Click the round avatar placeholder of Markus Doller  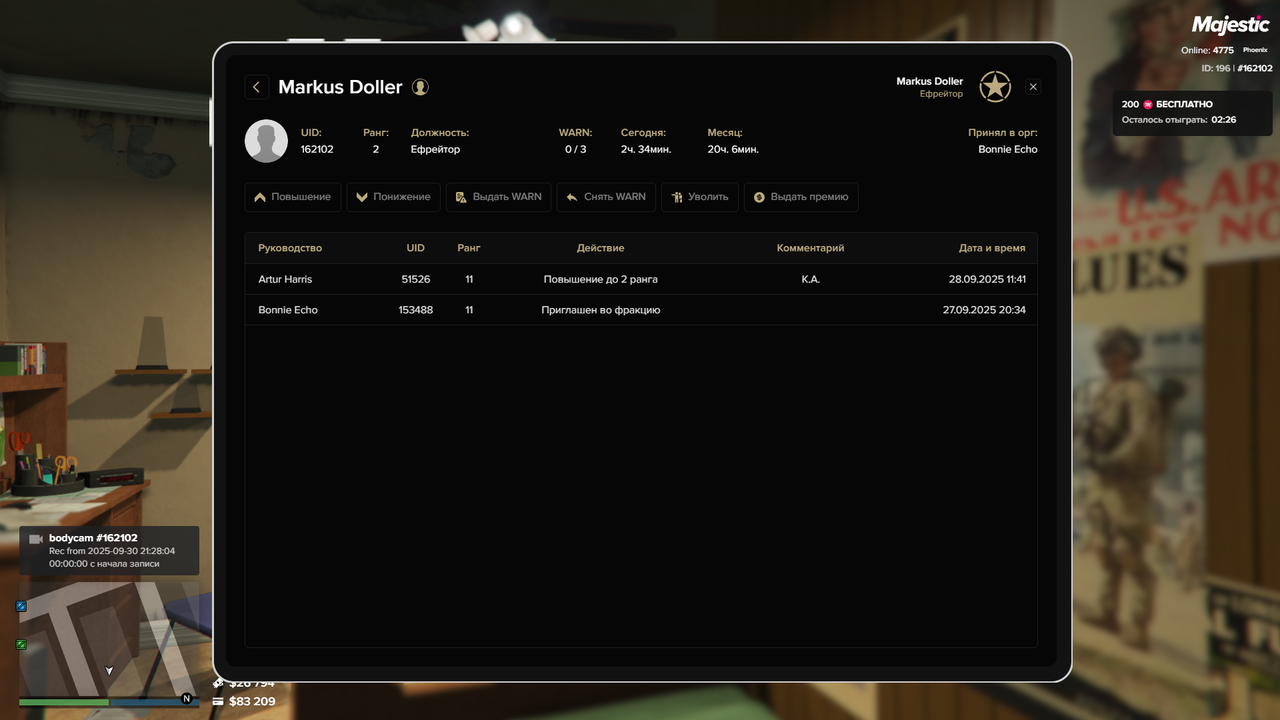coord(266,140)
